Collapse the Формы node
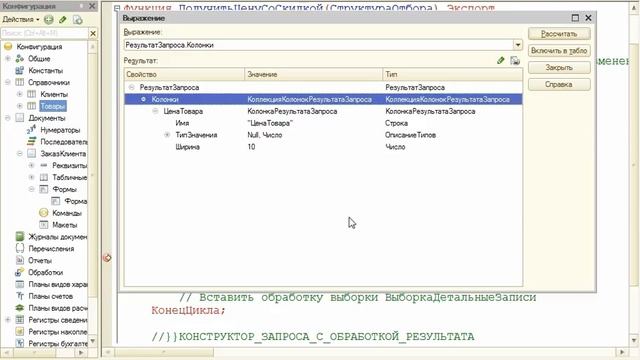Viewport: 640px width, 360px height. click(31, 189)
